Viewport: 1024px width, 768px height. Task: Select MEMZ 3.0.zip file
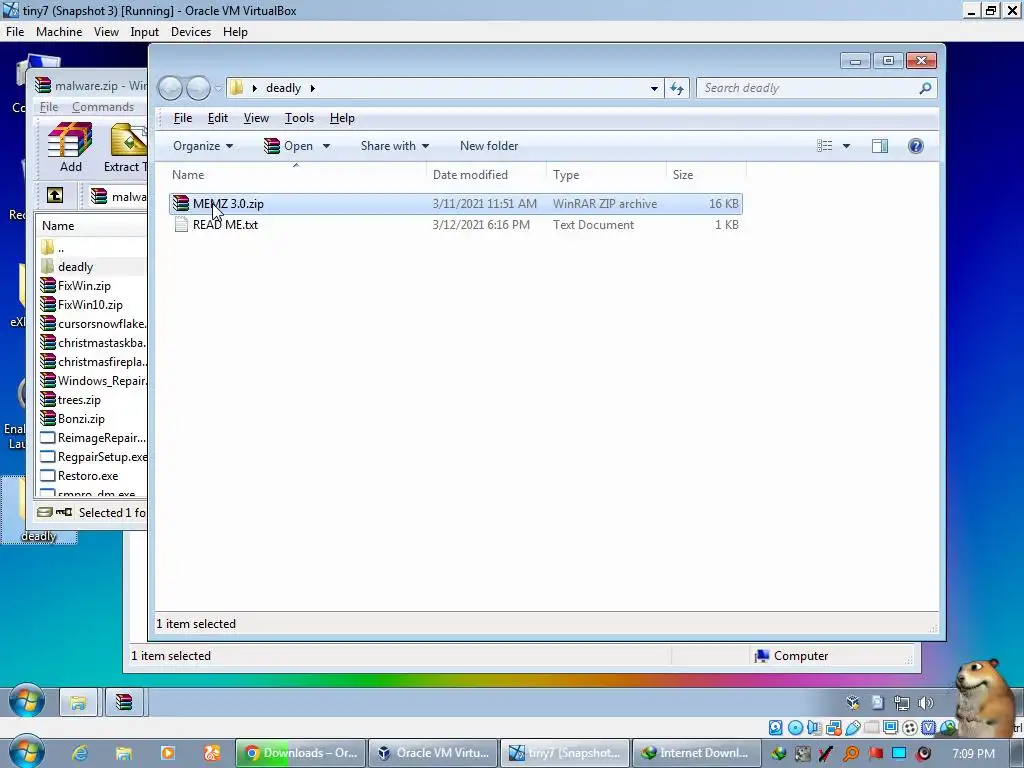(456, 204)
